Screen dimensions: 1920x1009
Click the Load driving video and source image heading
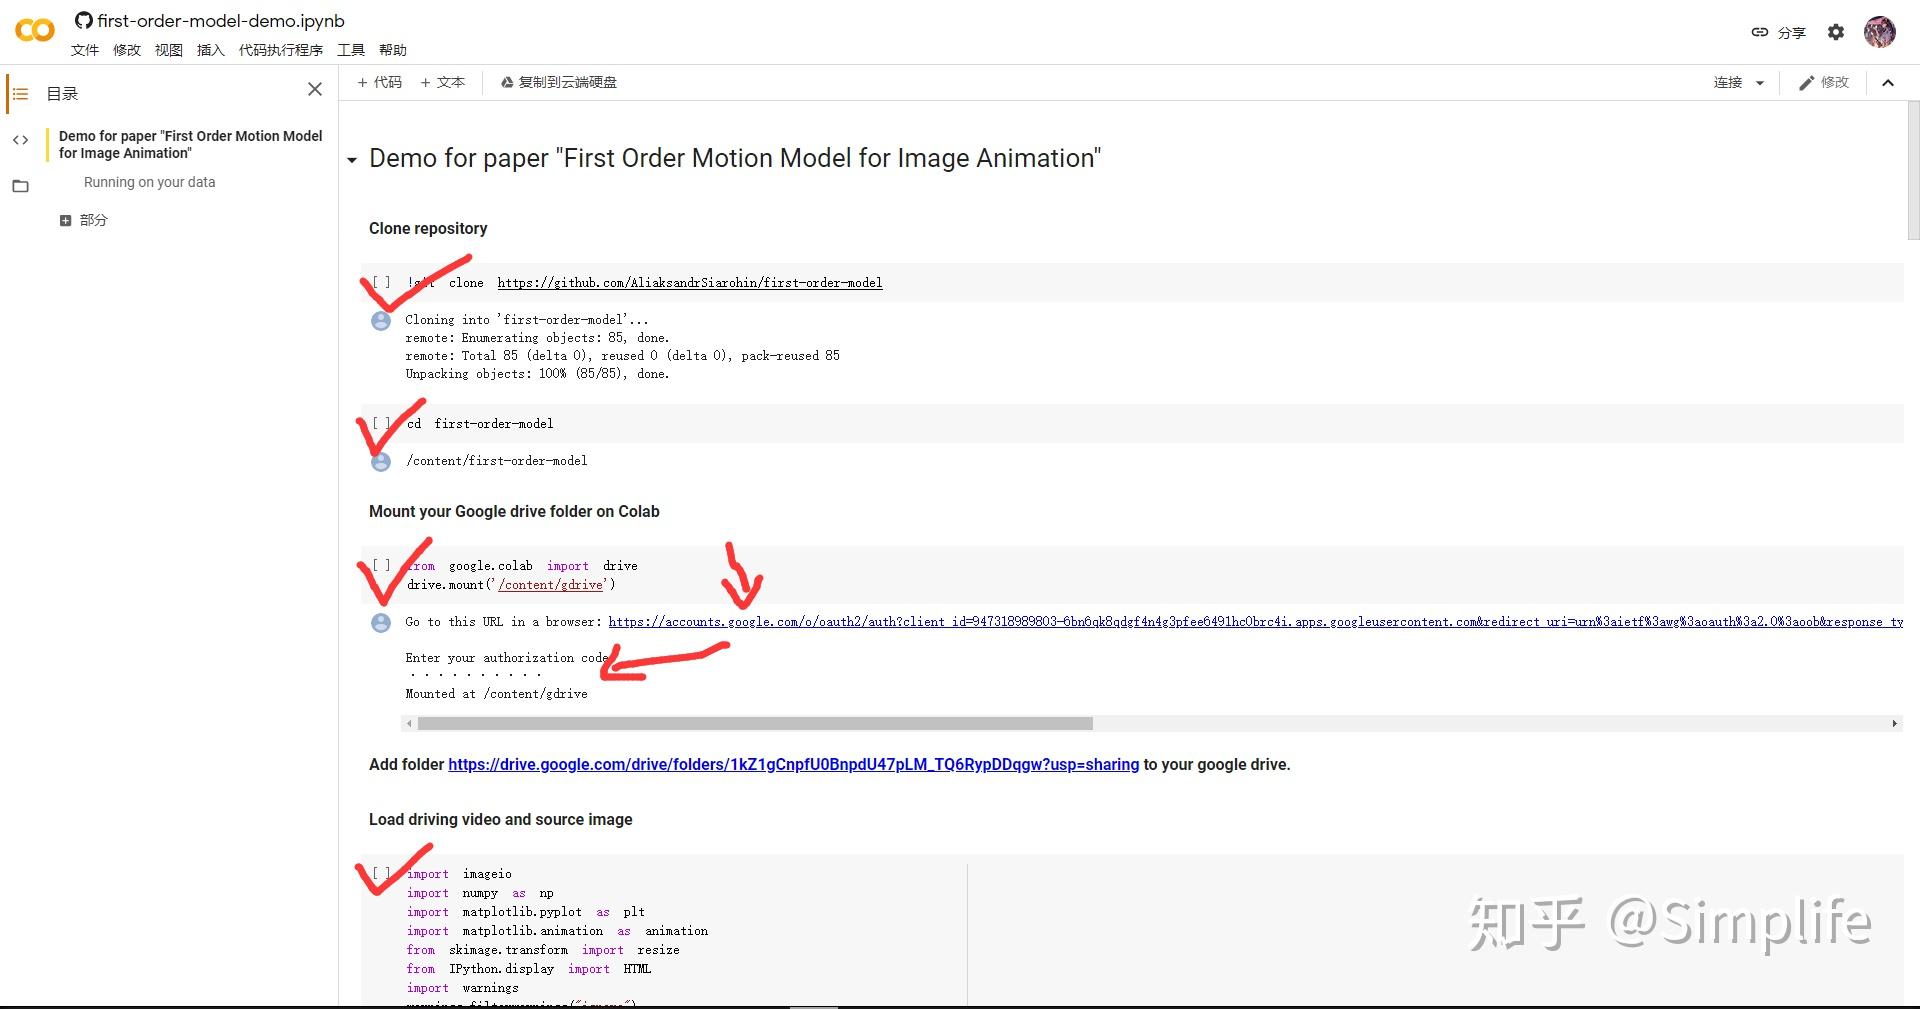pyautogui.click(x=500, y=819)
